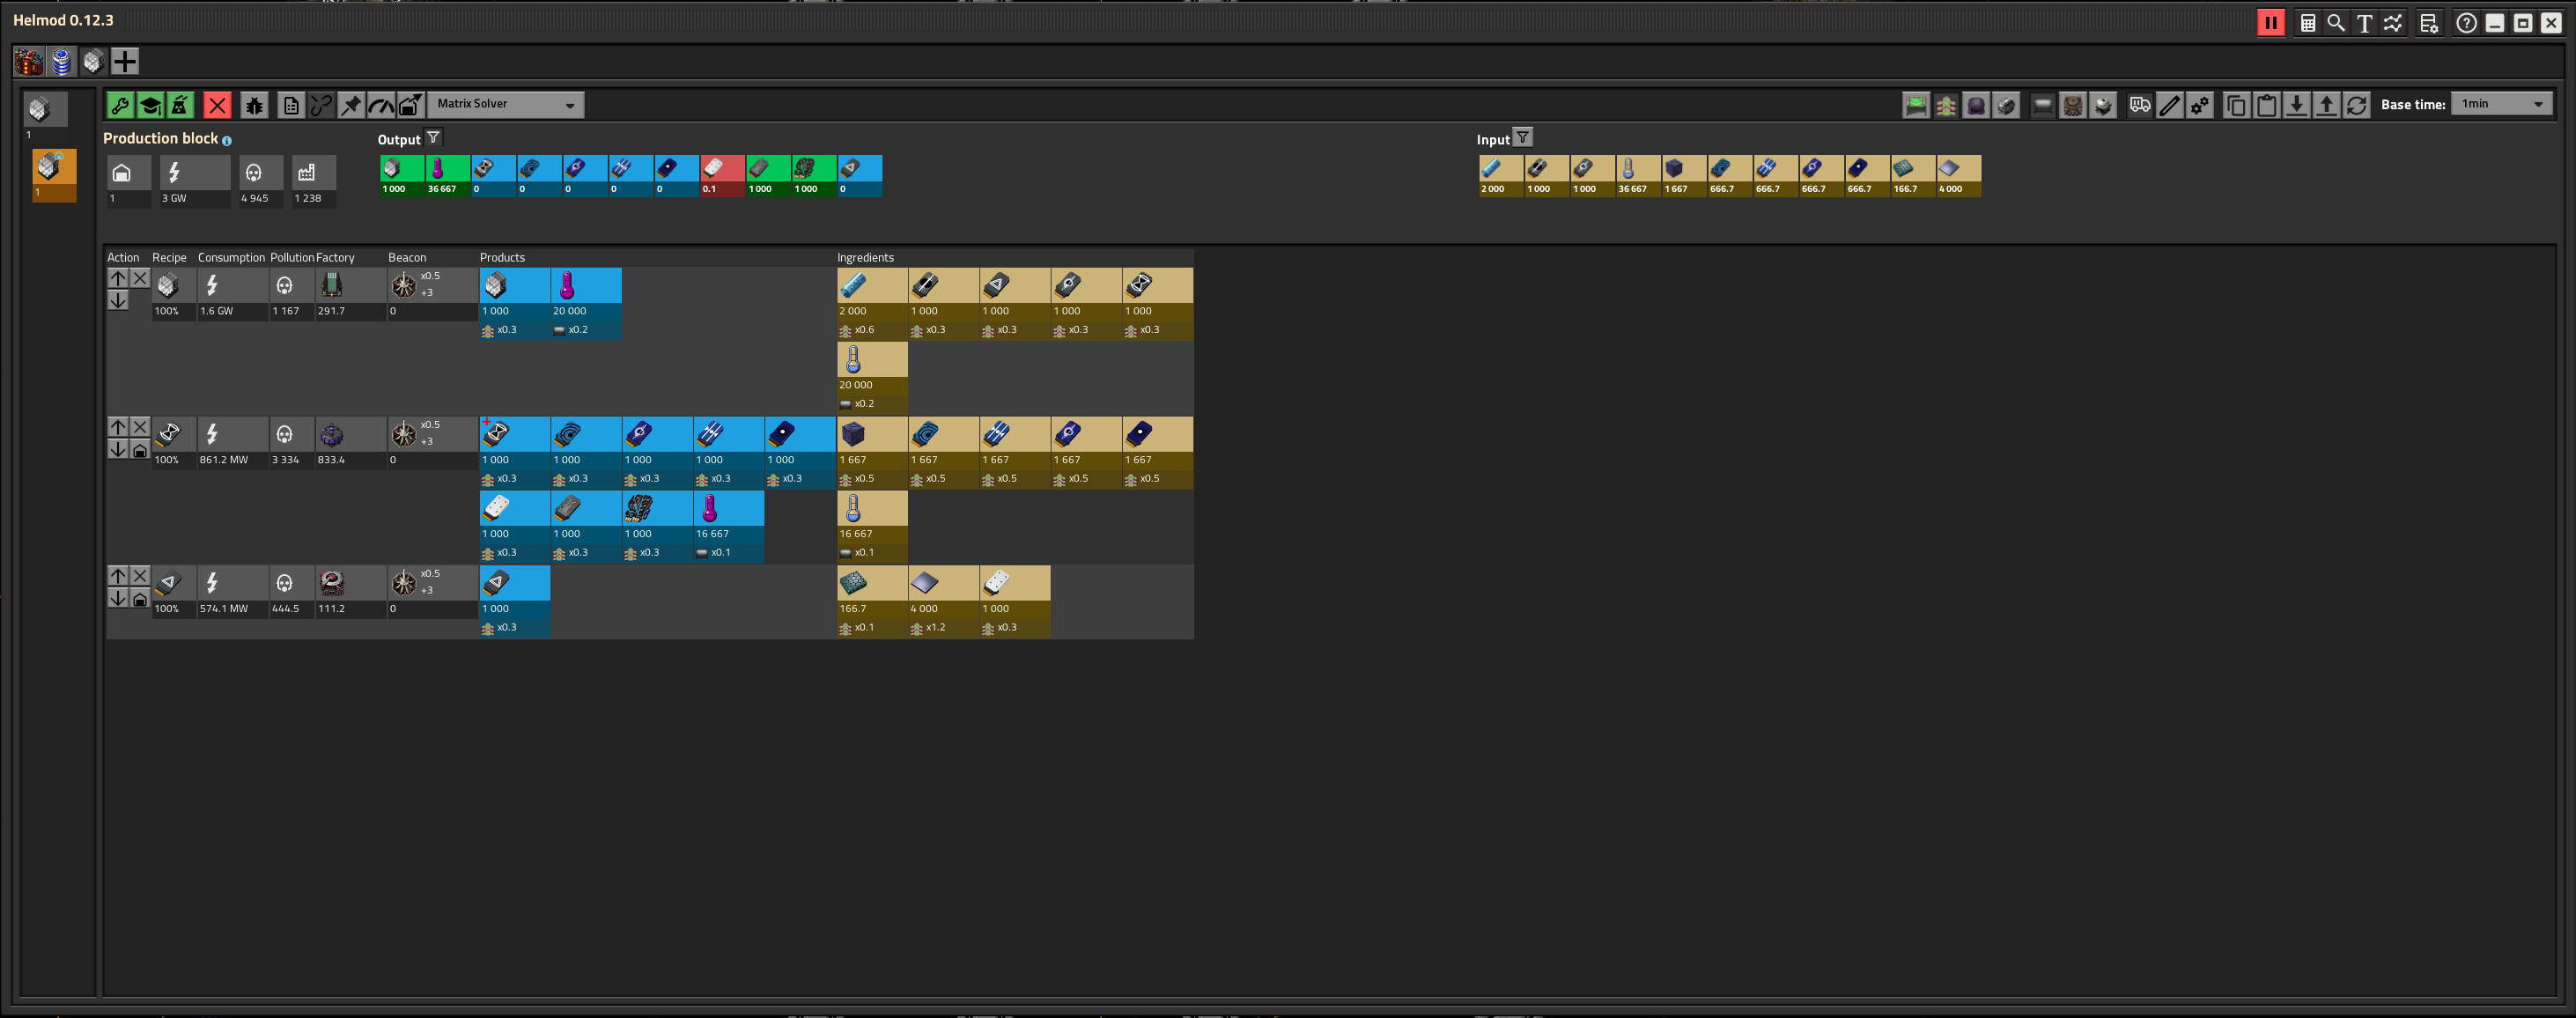Click the circular refresh arrows icon

(x=2357, y=105)
